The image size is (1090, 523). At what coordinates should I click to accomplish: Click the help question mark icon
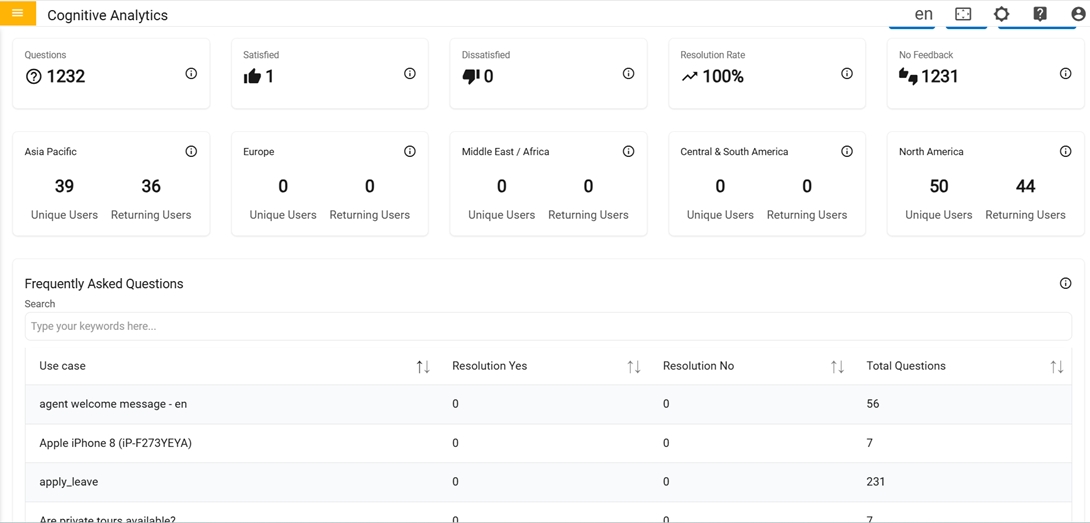[1040, 14]
